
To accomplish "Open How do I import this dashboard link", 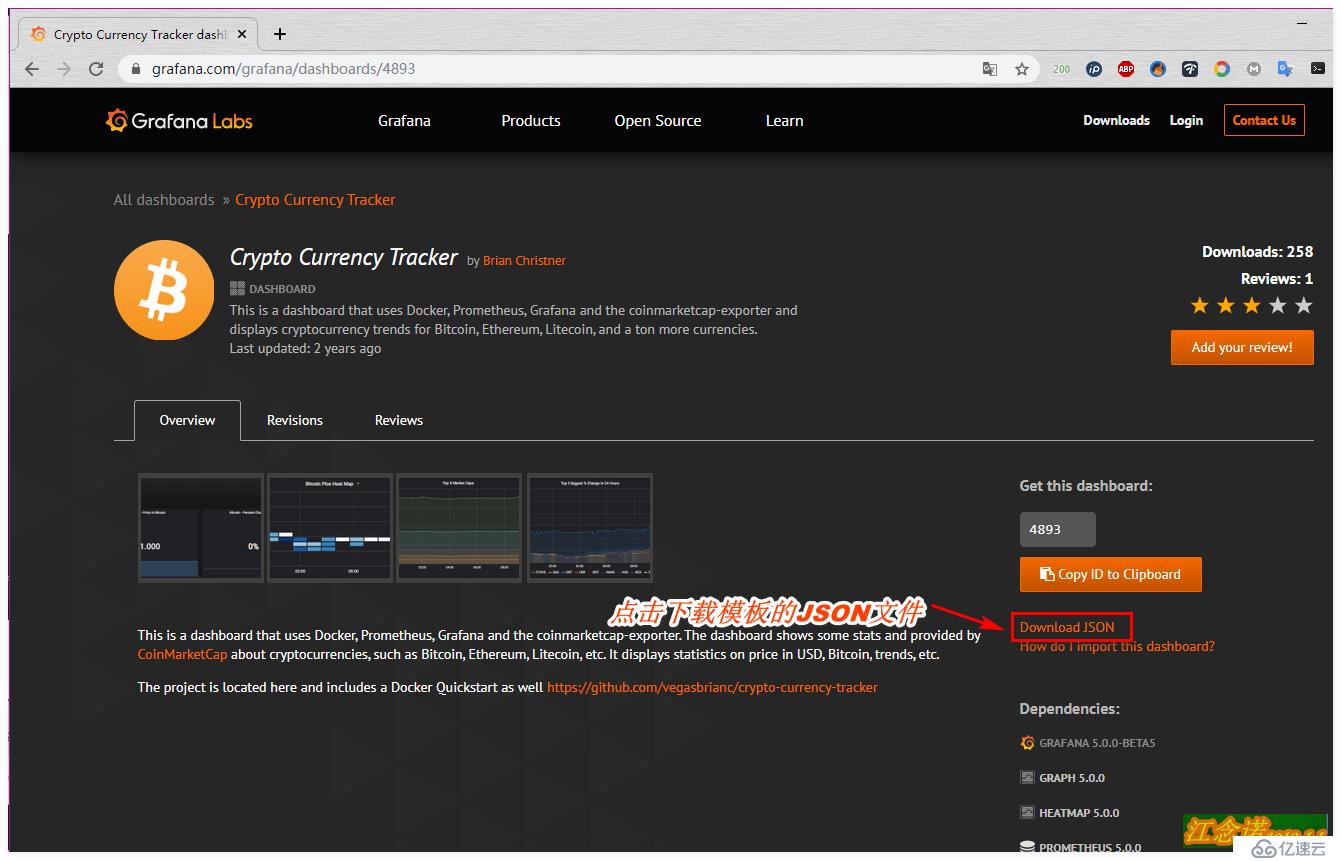I will pos(1117,647).
